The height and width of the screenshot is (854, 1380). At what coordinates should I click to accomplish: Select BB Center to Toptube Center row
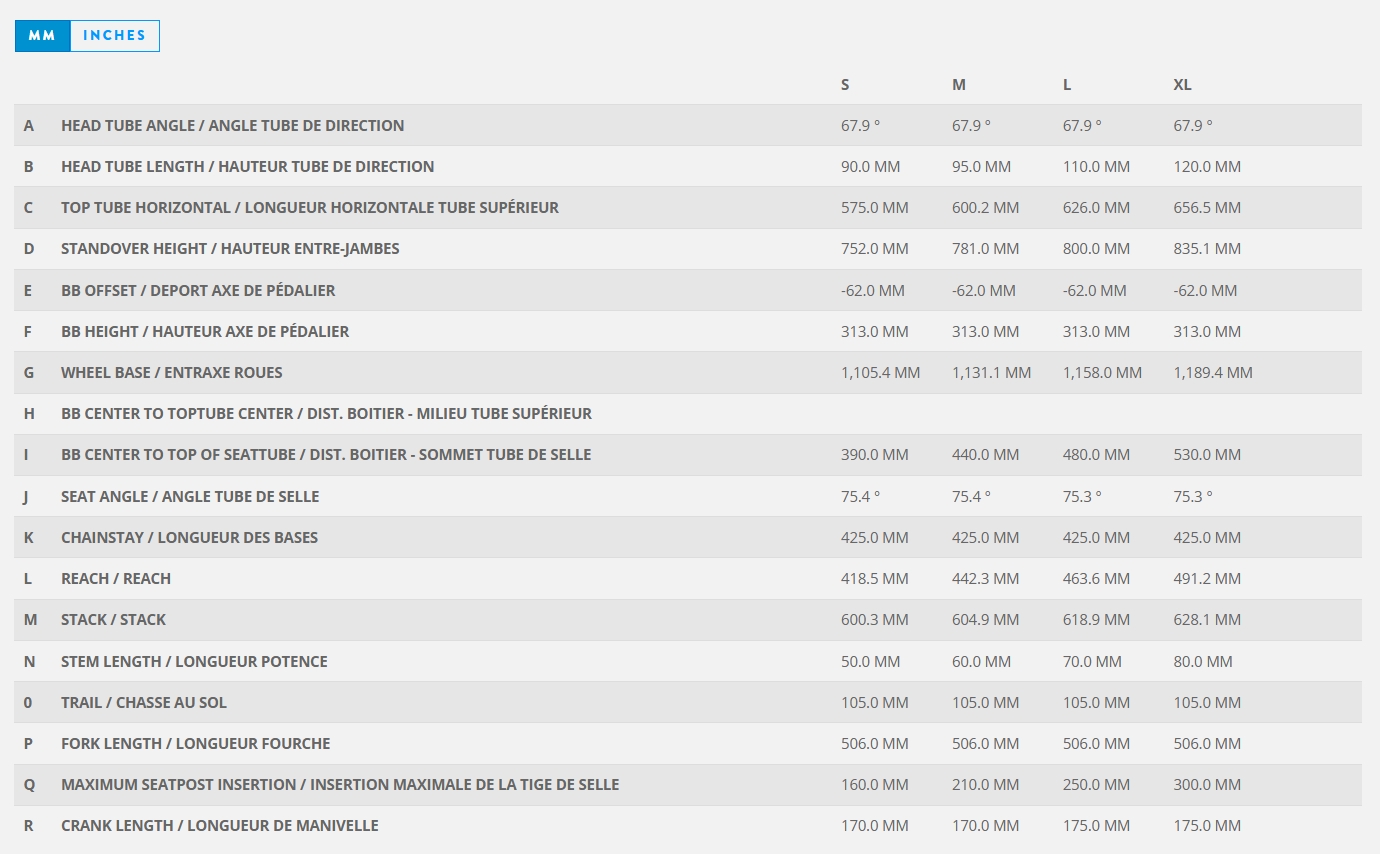(x=326, y=414)
